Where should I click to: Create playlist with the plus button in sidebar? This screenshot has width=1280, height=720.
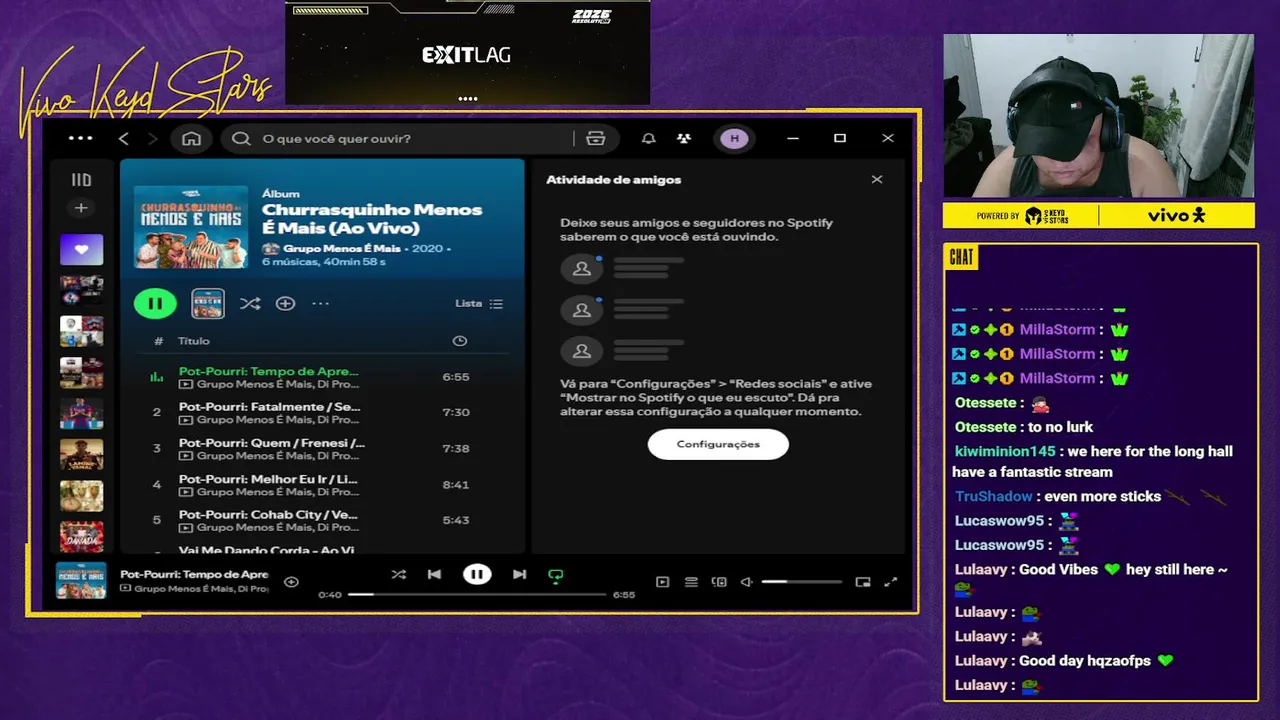[x=81, y=208]
